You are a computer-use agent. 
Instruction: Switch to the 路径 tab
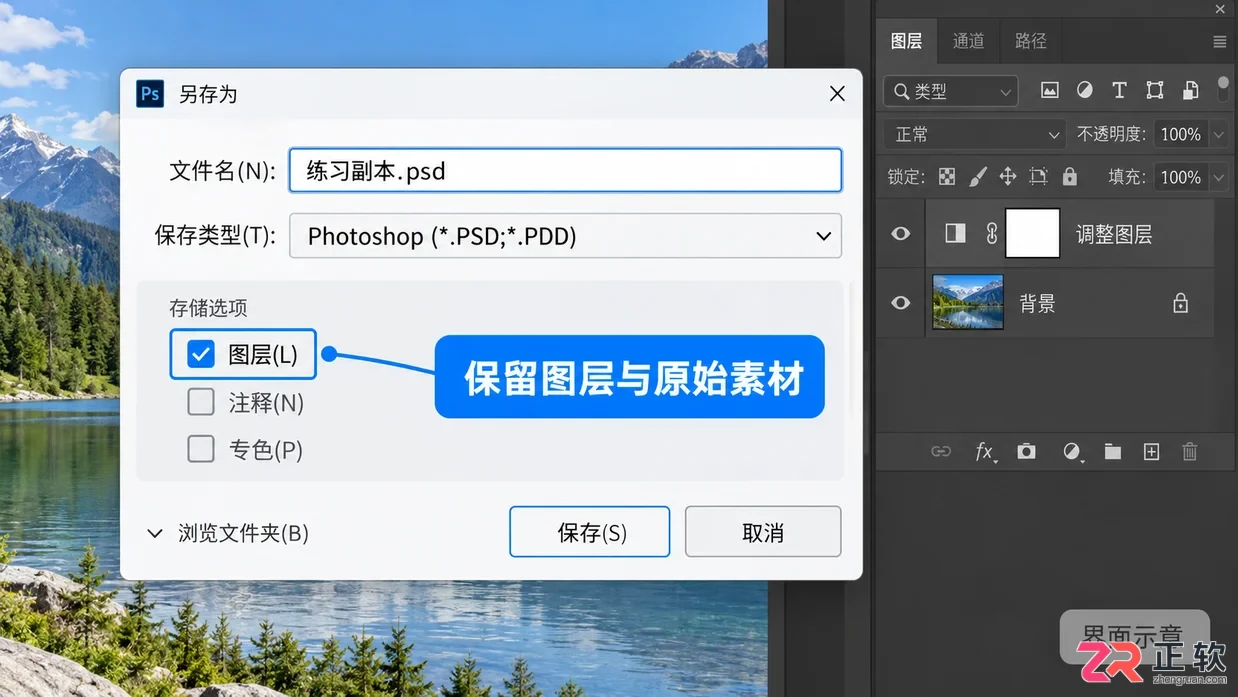point(1030,41)
